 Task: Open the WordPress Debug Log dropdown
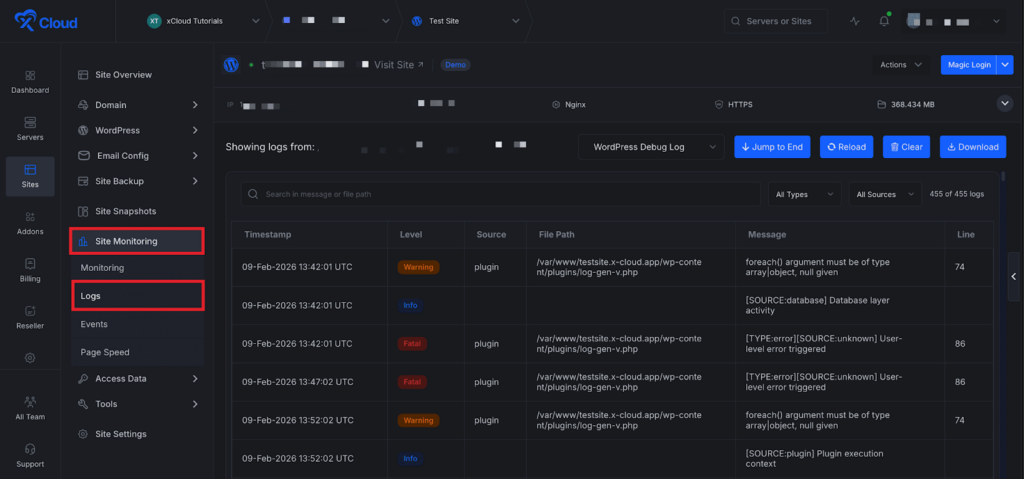click(x=651, y=147)
